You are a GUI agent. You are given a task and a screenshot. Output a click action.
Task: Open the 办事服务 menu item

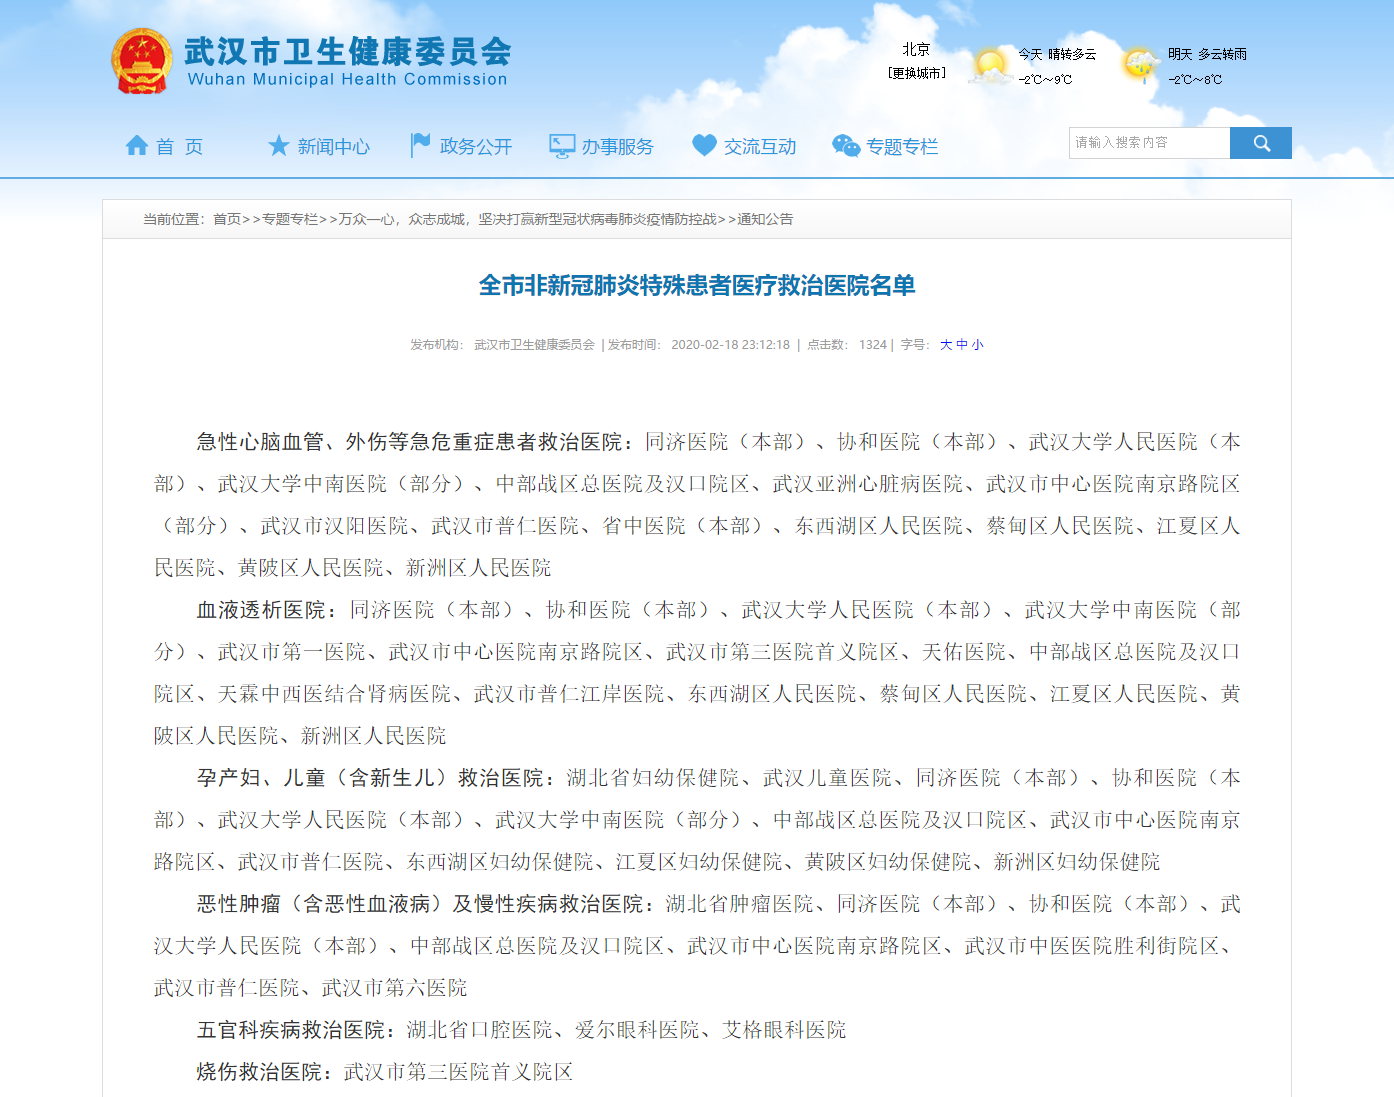[x=618, y=146]
